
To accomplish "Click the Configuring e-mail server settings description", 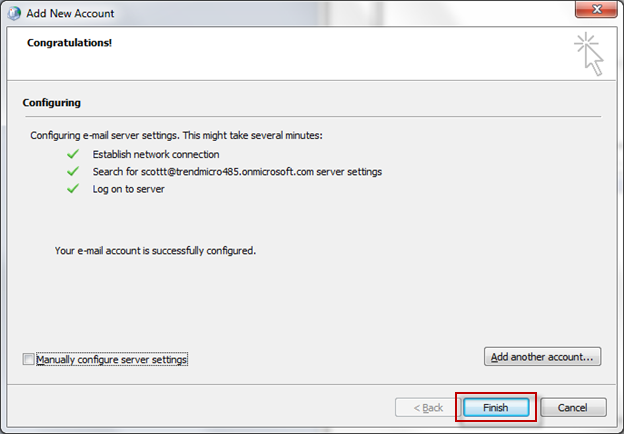I will coord(177,134).
